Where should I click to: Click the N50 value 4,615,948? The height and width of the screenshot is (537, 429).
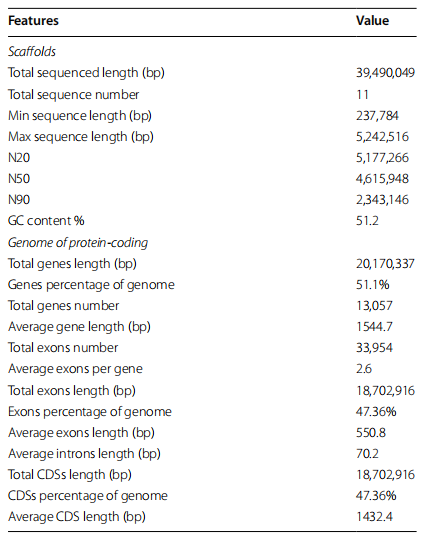[x=382, y=179]
